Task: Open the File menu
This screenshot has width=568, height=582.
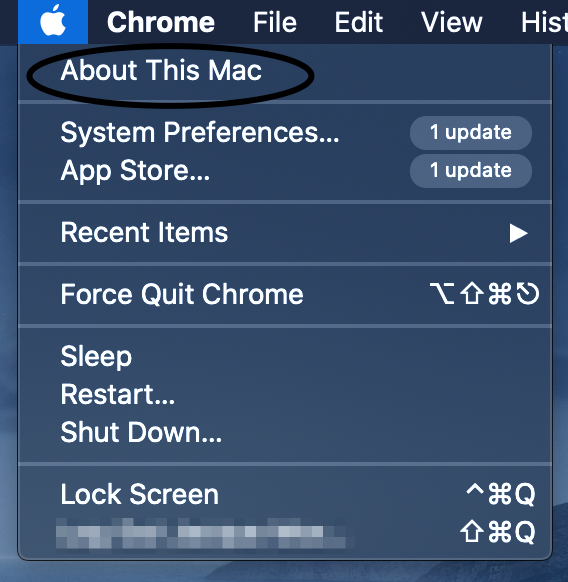Action: (x=275, y=22)
